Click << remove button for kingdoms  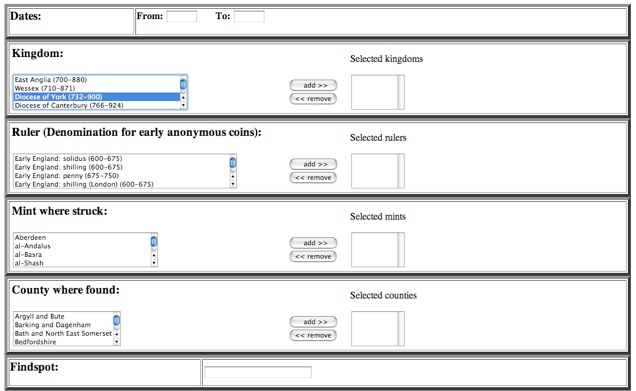pyautogui.click(x=313, y=99)
